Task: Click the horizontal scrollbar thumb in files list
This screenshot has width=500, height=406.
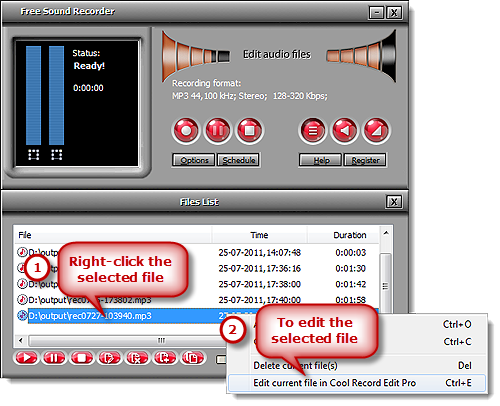Action: click(127, 340)
